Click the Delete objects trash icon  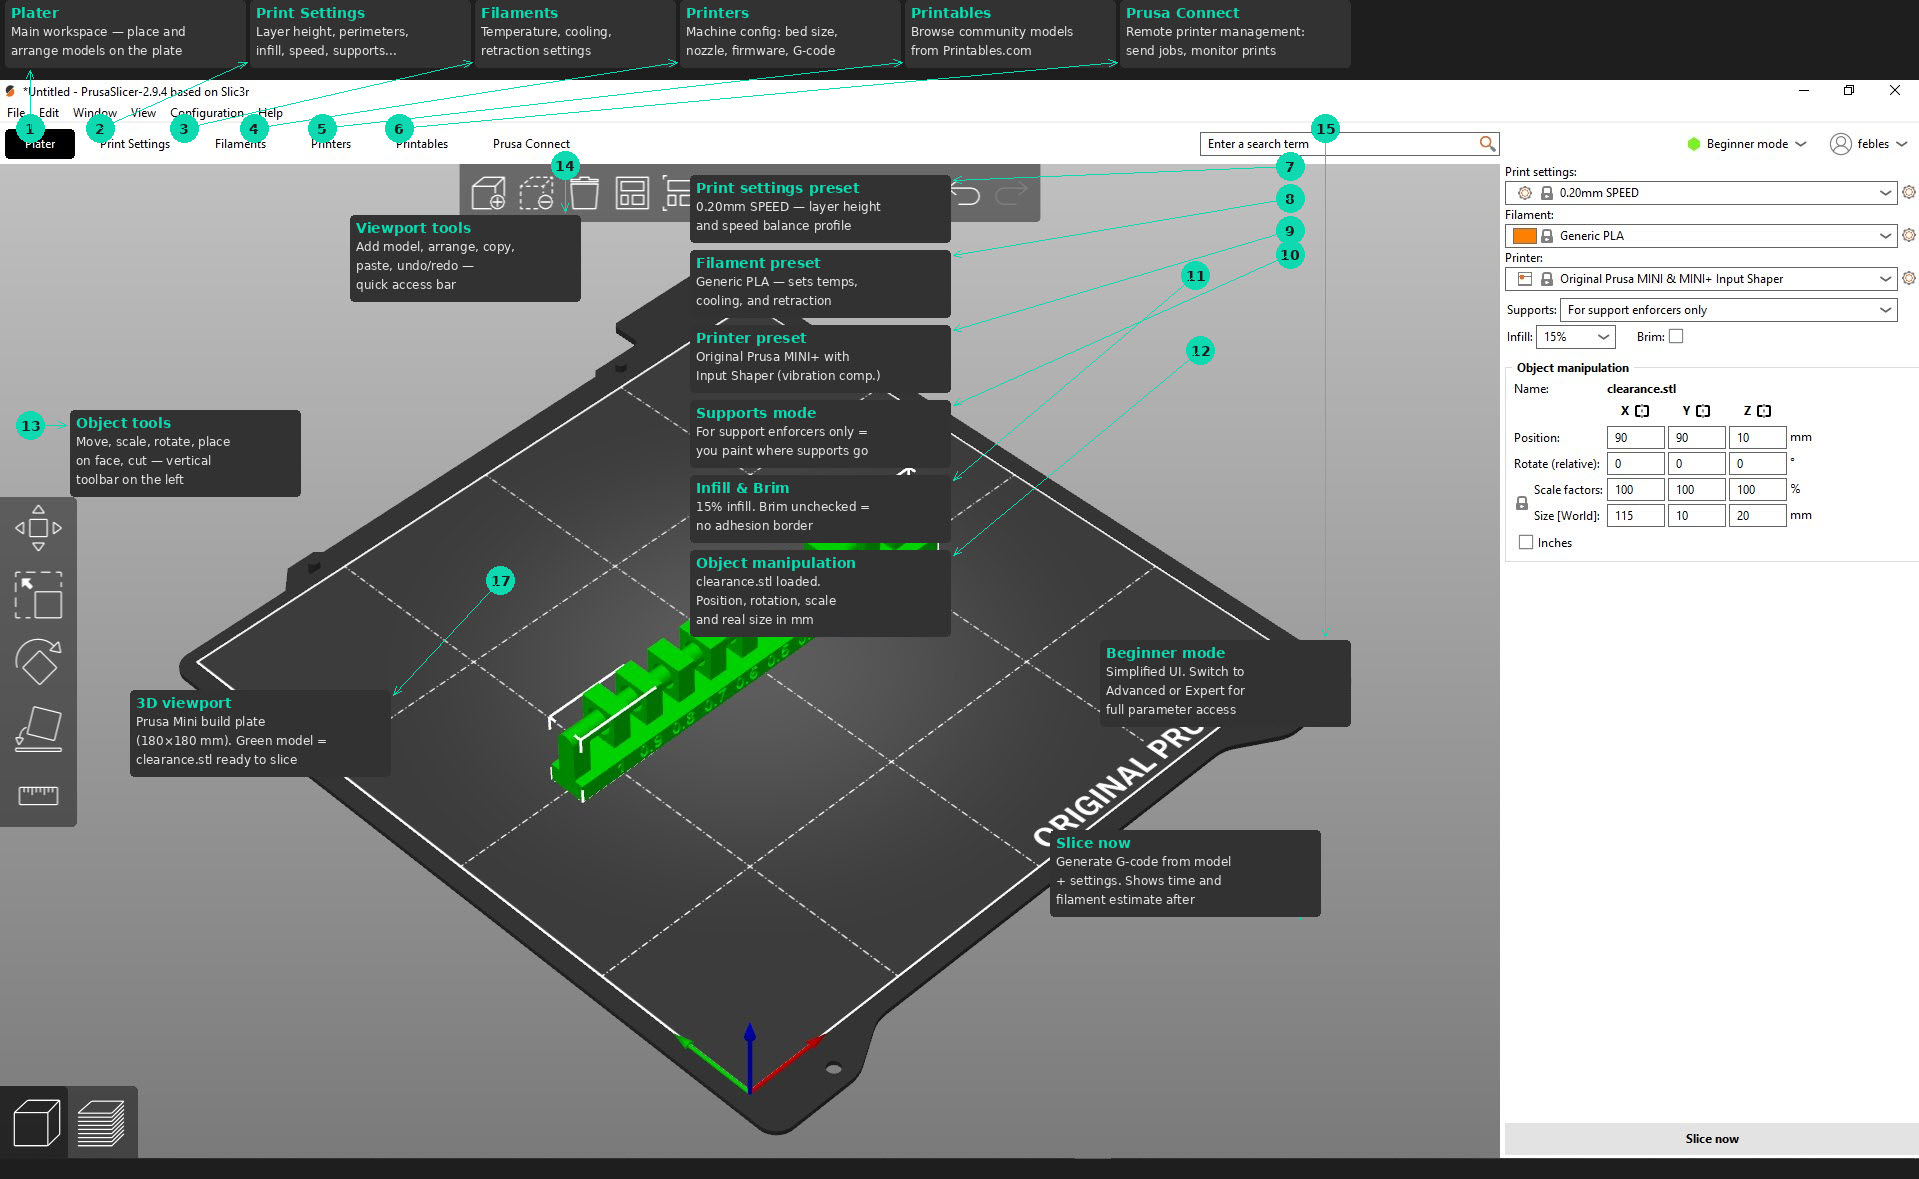pyautogui.click(x=585, y=192)
